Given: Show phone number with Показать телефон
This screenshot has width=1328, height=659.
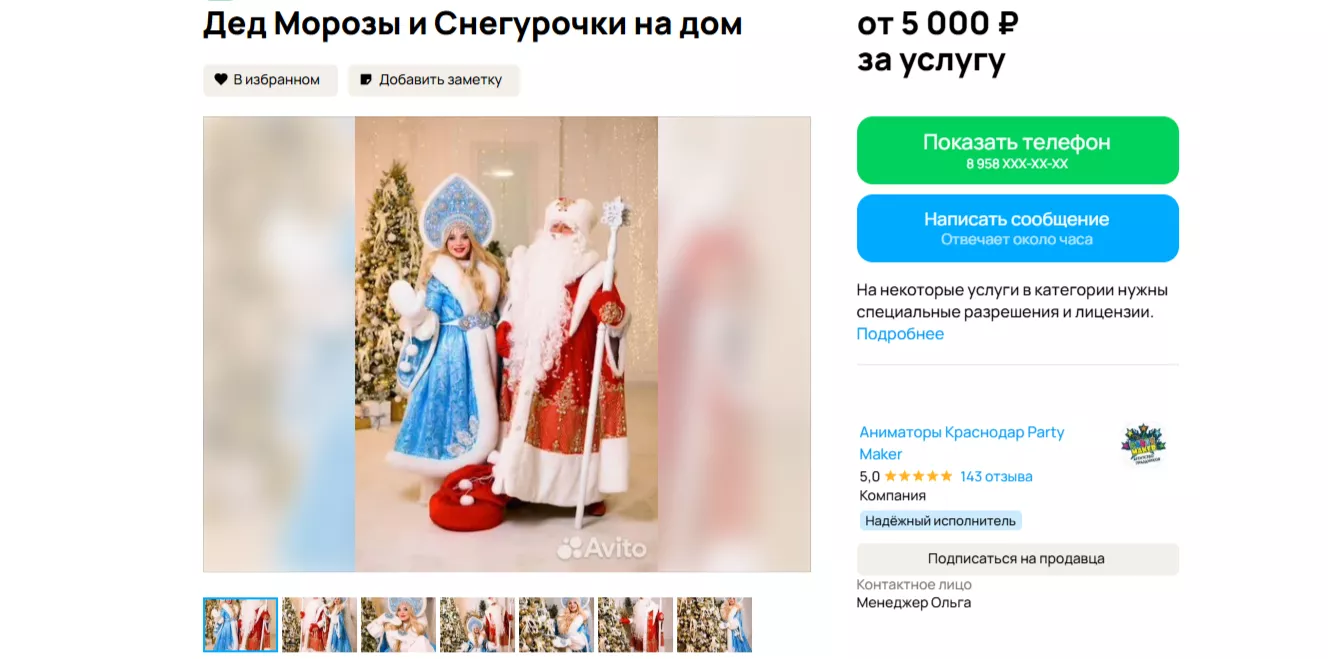Looking at the screenshot, I should point(1018,150).
